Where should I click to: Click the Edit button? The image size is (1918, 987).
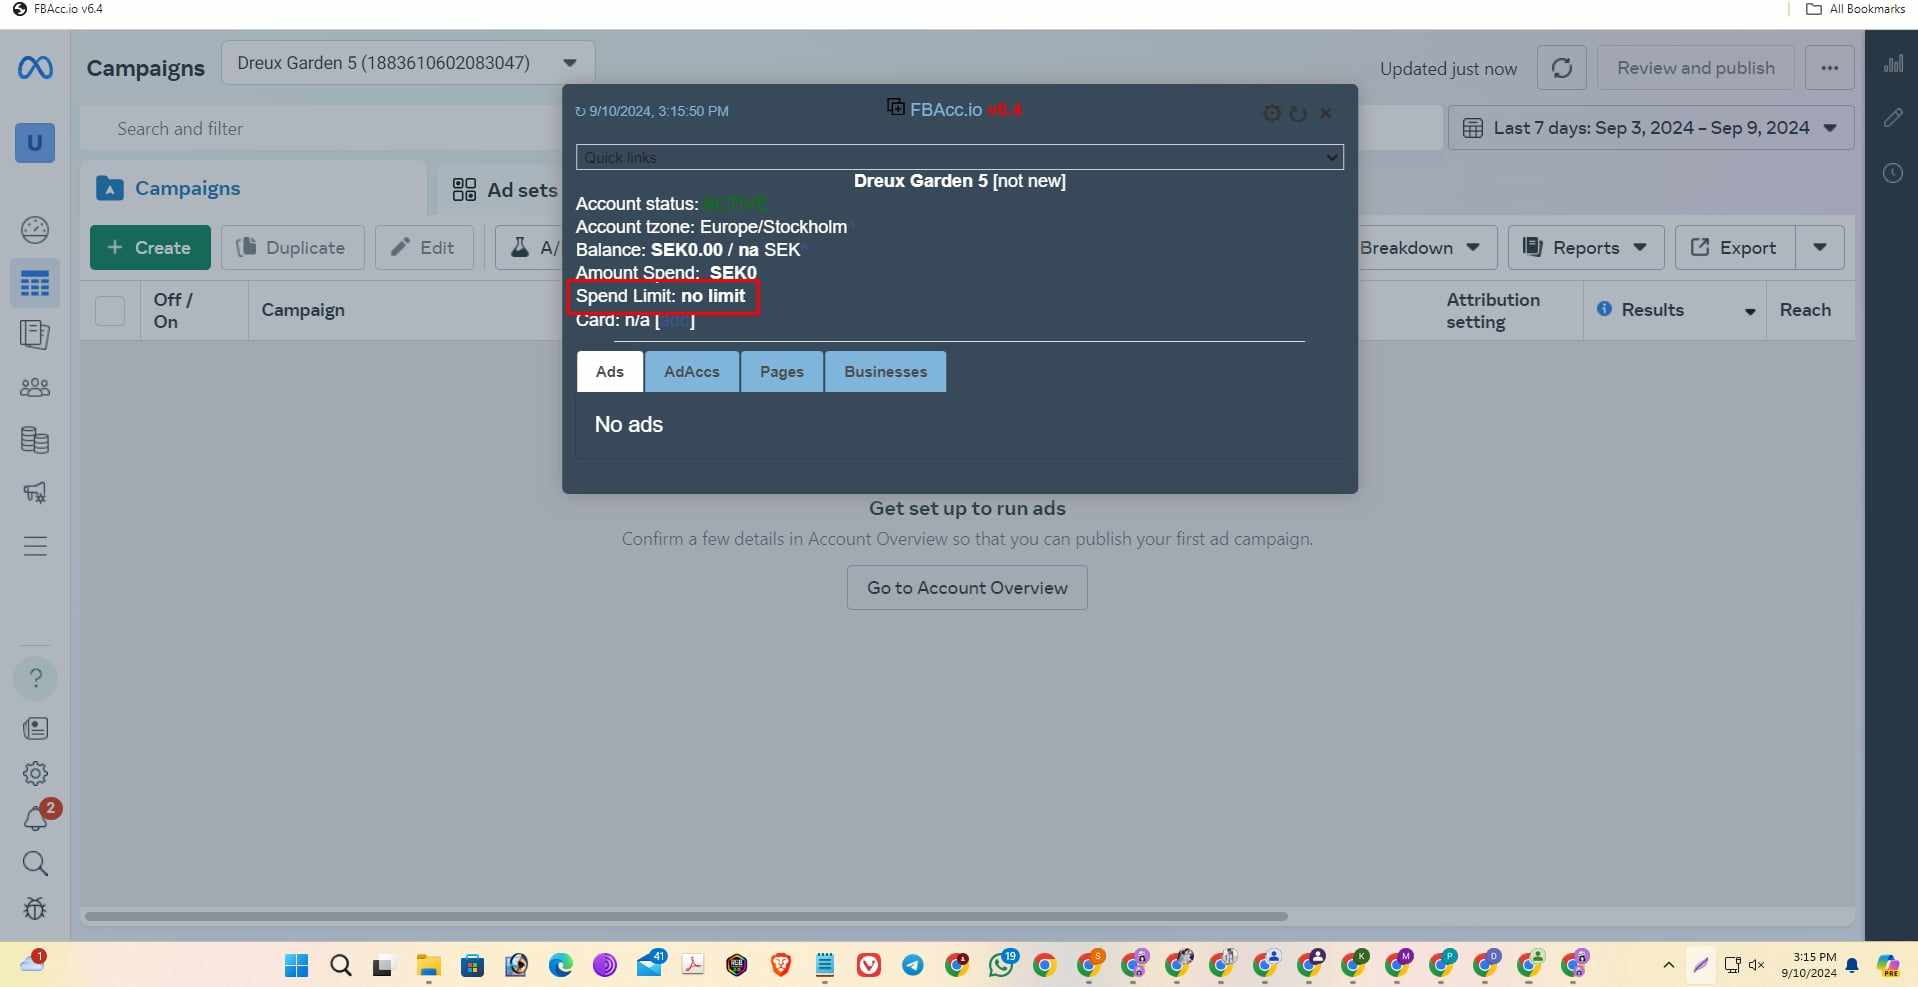coord(424,248)
